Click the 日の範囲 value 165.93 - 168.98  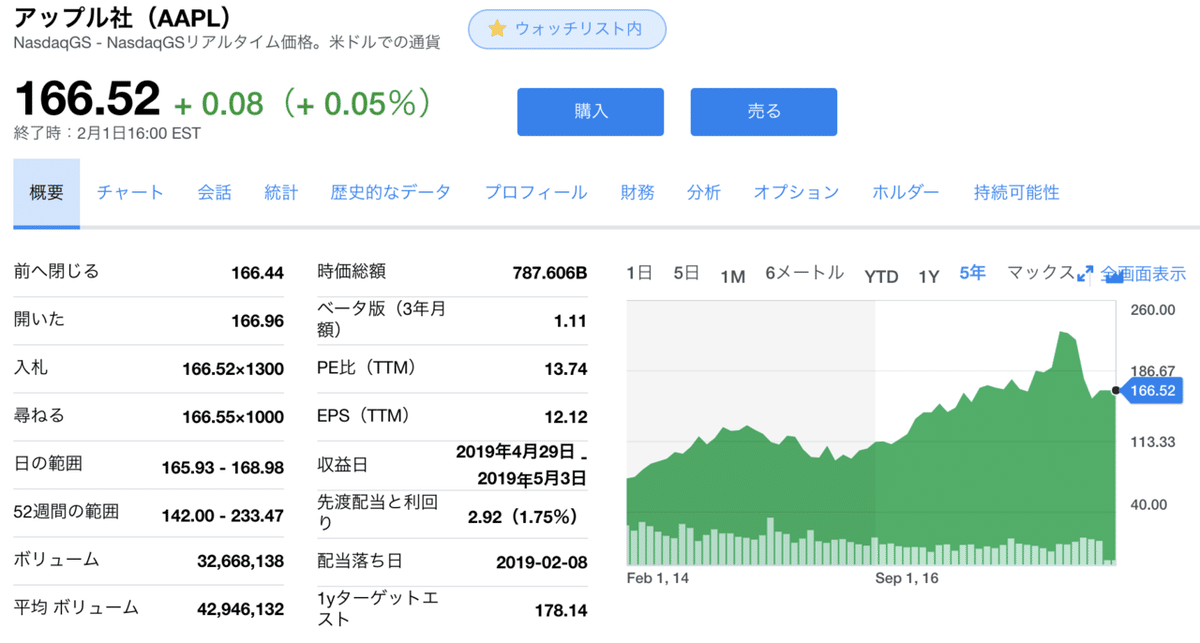(x=223, y=467)
